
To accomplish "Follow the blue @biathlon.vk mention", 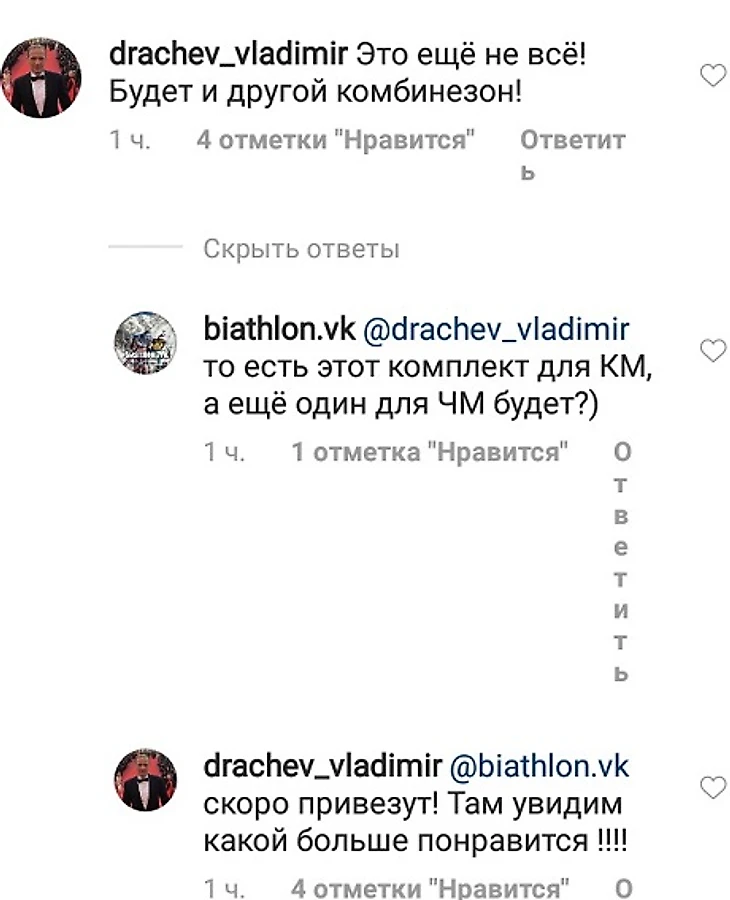I will pos(539,767).
